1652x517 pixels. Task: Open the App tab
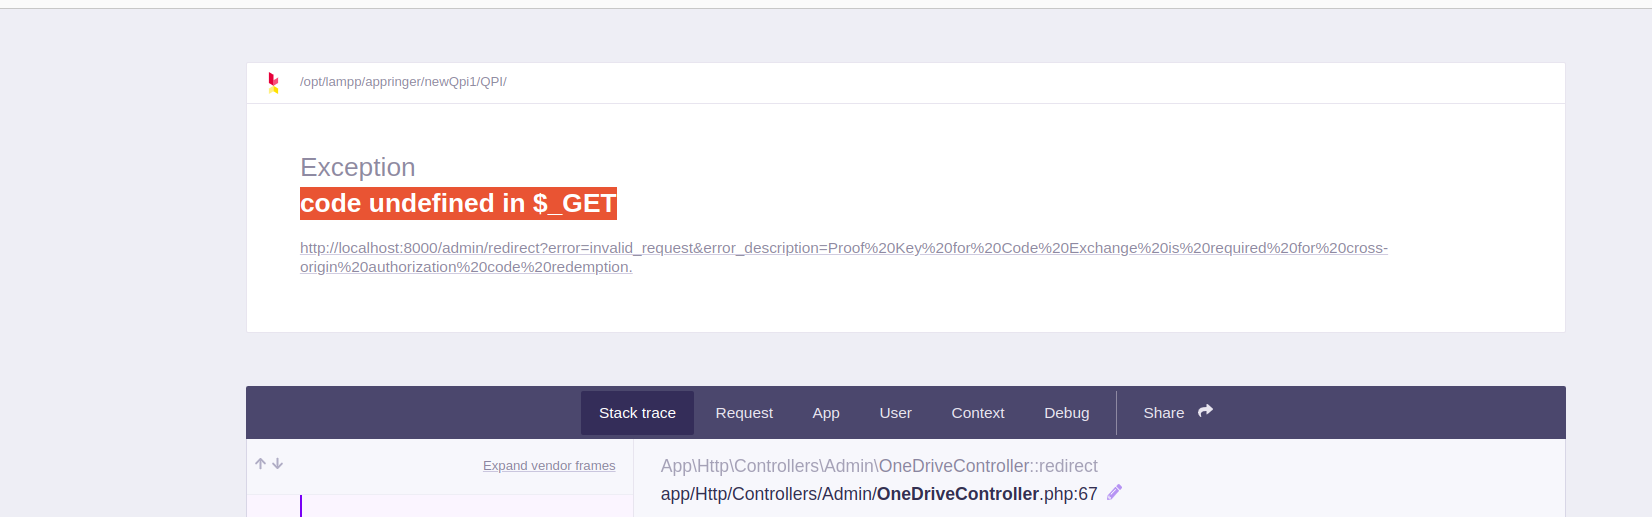826,413
